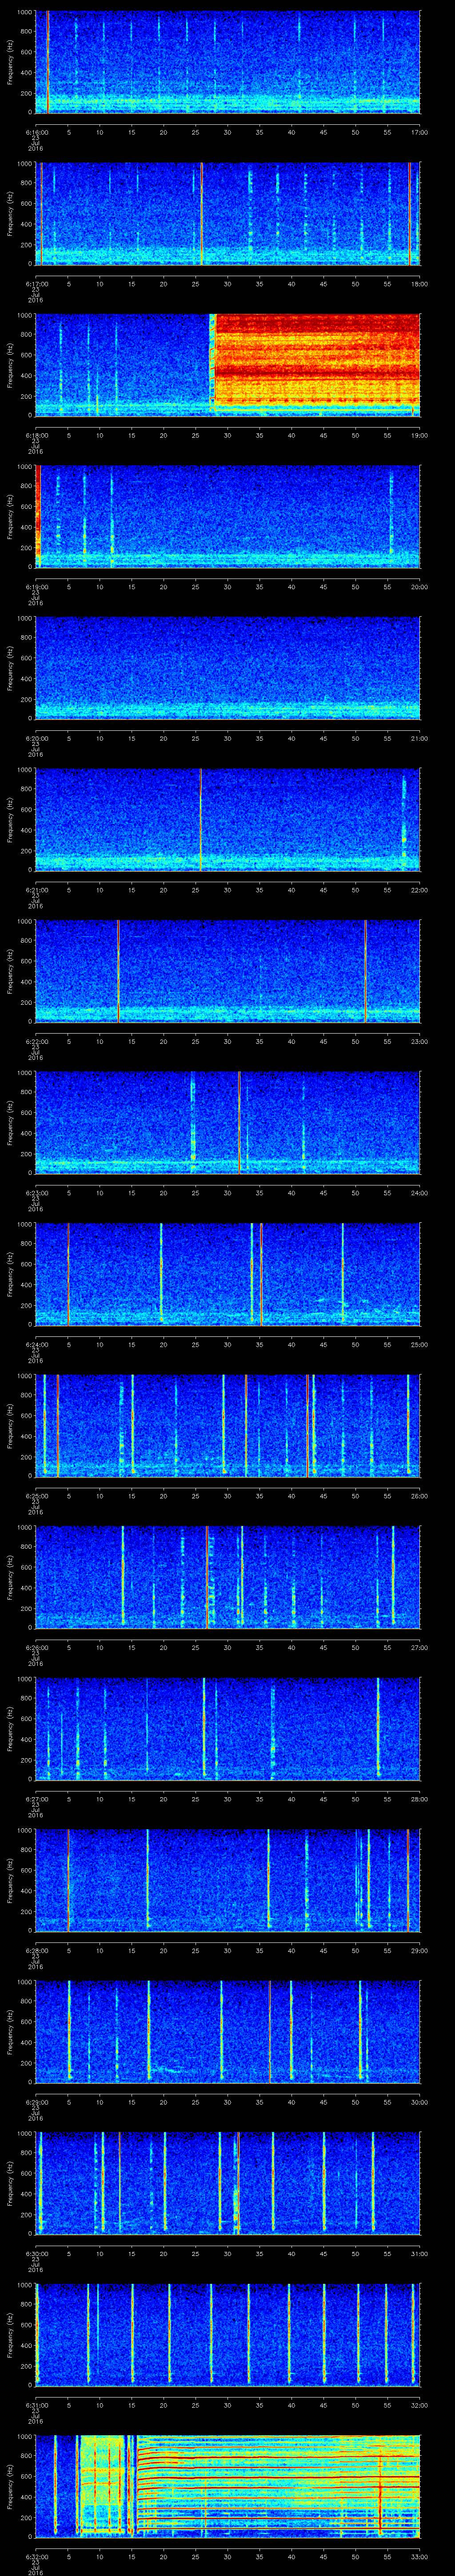Open the spectrogram panel starting at 6:22:00

[x=227, y=972]
